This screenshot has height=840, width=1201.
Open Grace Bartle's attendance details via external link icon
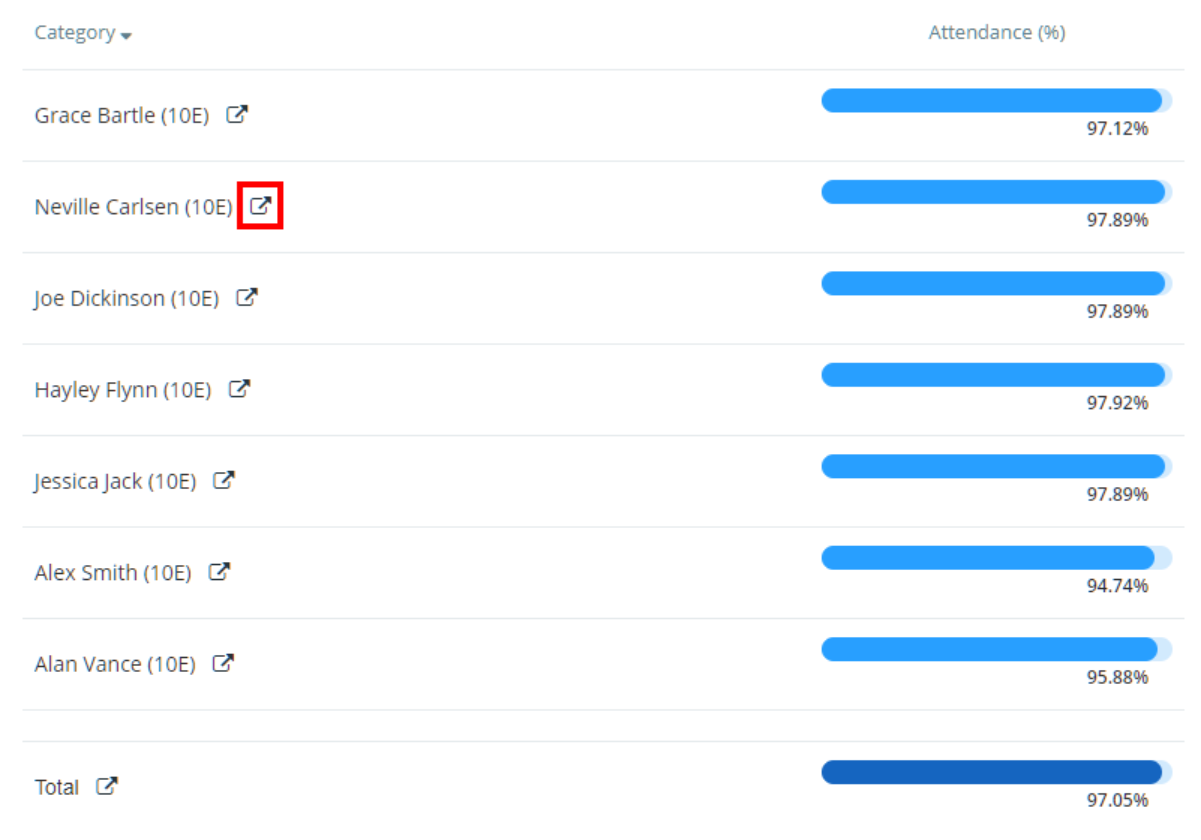(236, 113)
